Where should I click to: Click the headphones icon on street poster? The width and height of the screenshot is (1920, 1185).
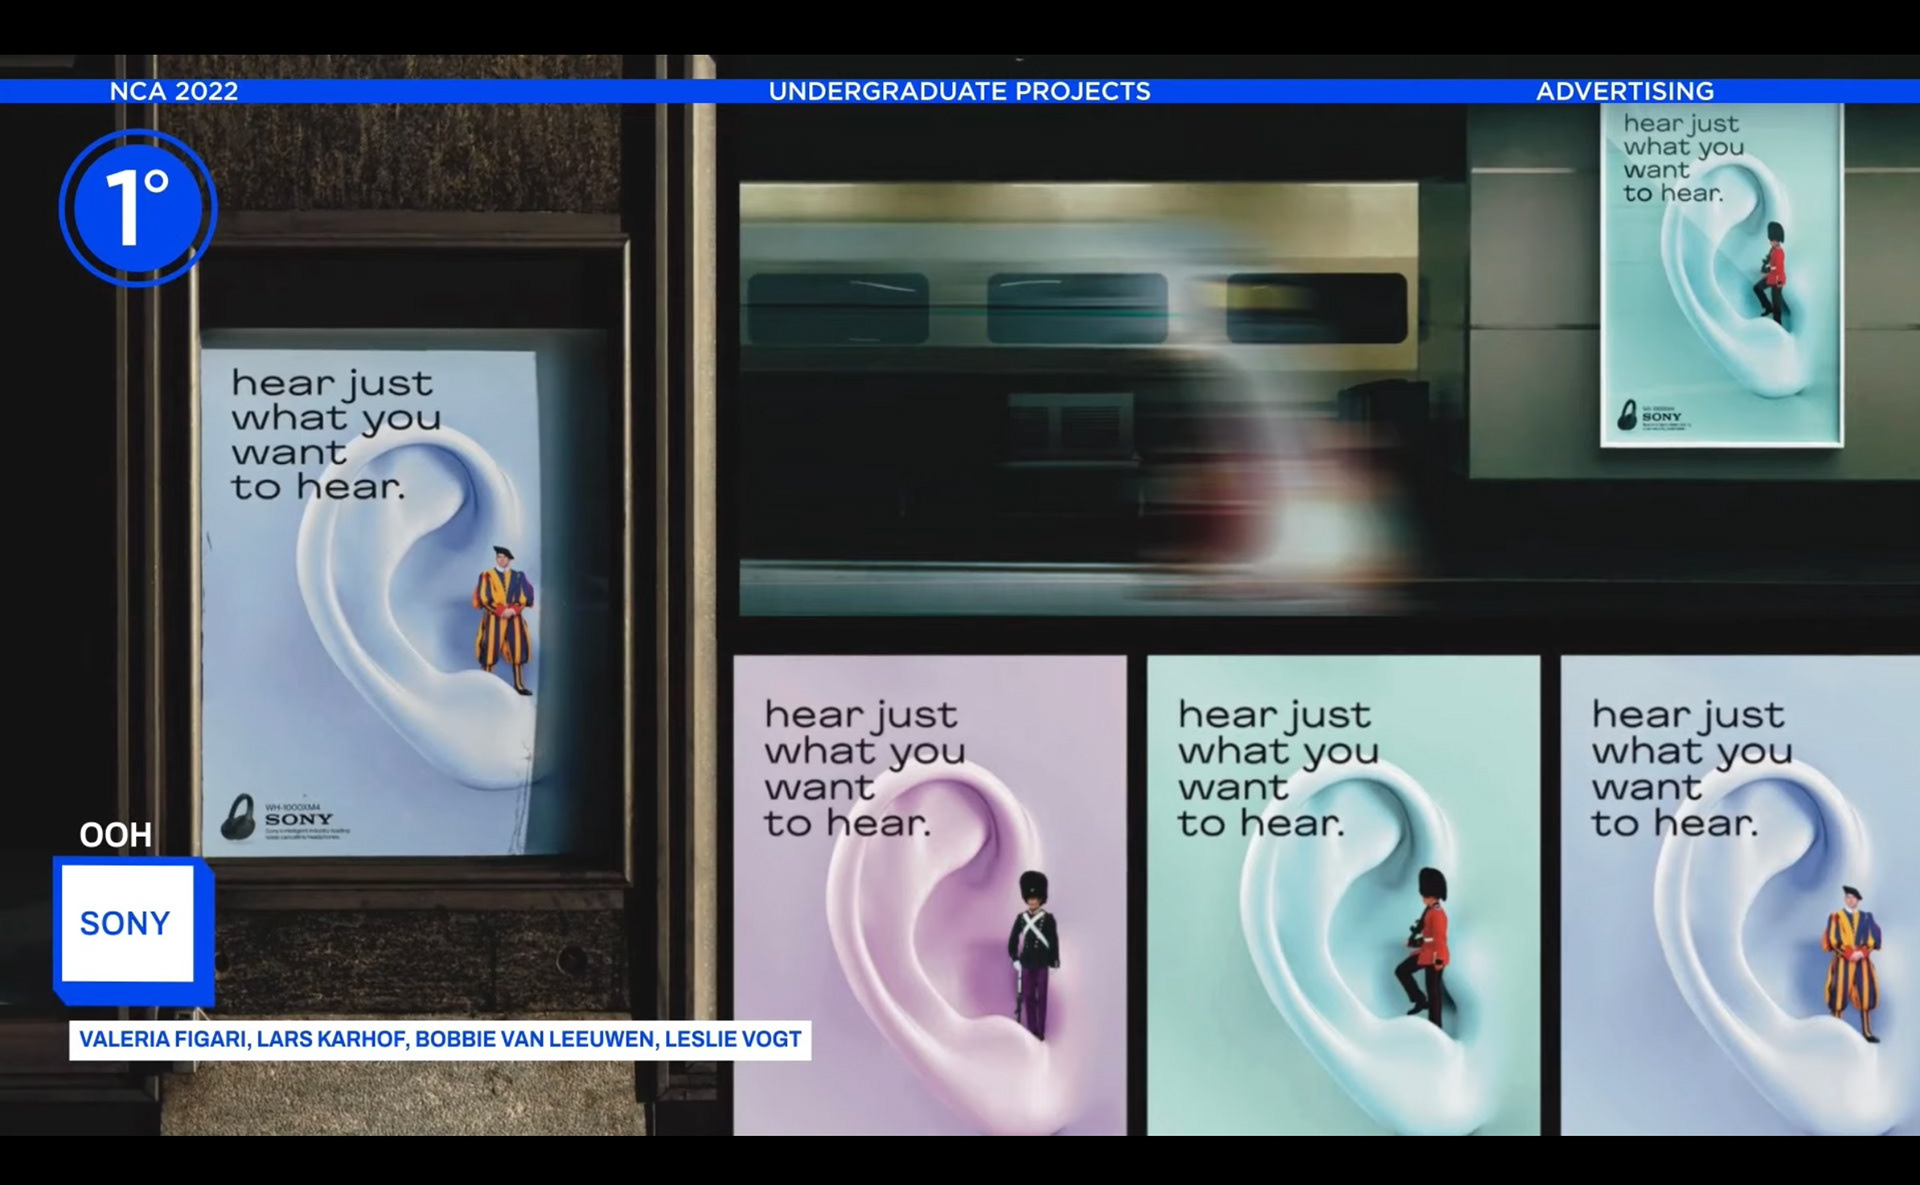238,817
